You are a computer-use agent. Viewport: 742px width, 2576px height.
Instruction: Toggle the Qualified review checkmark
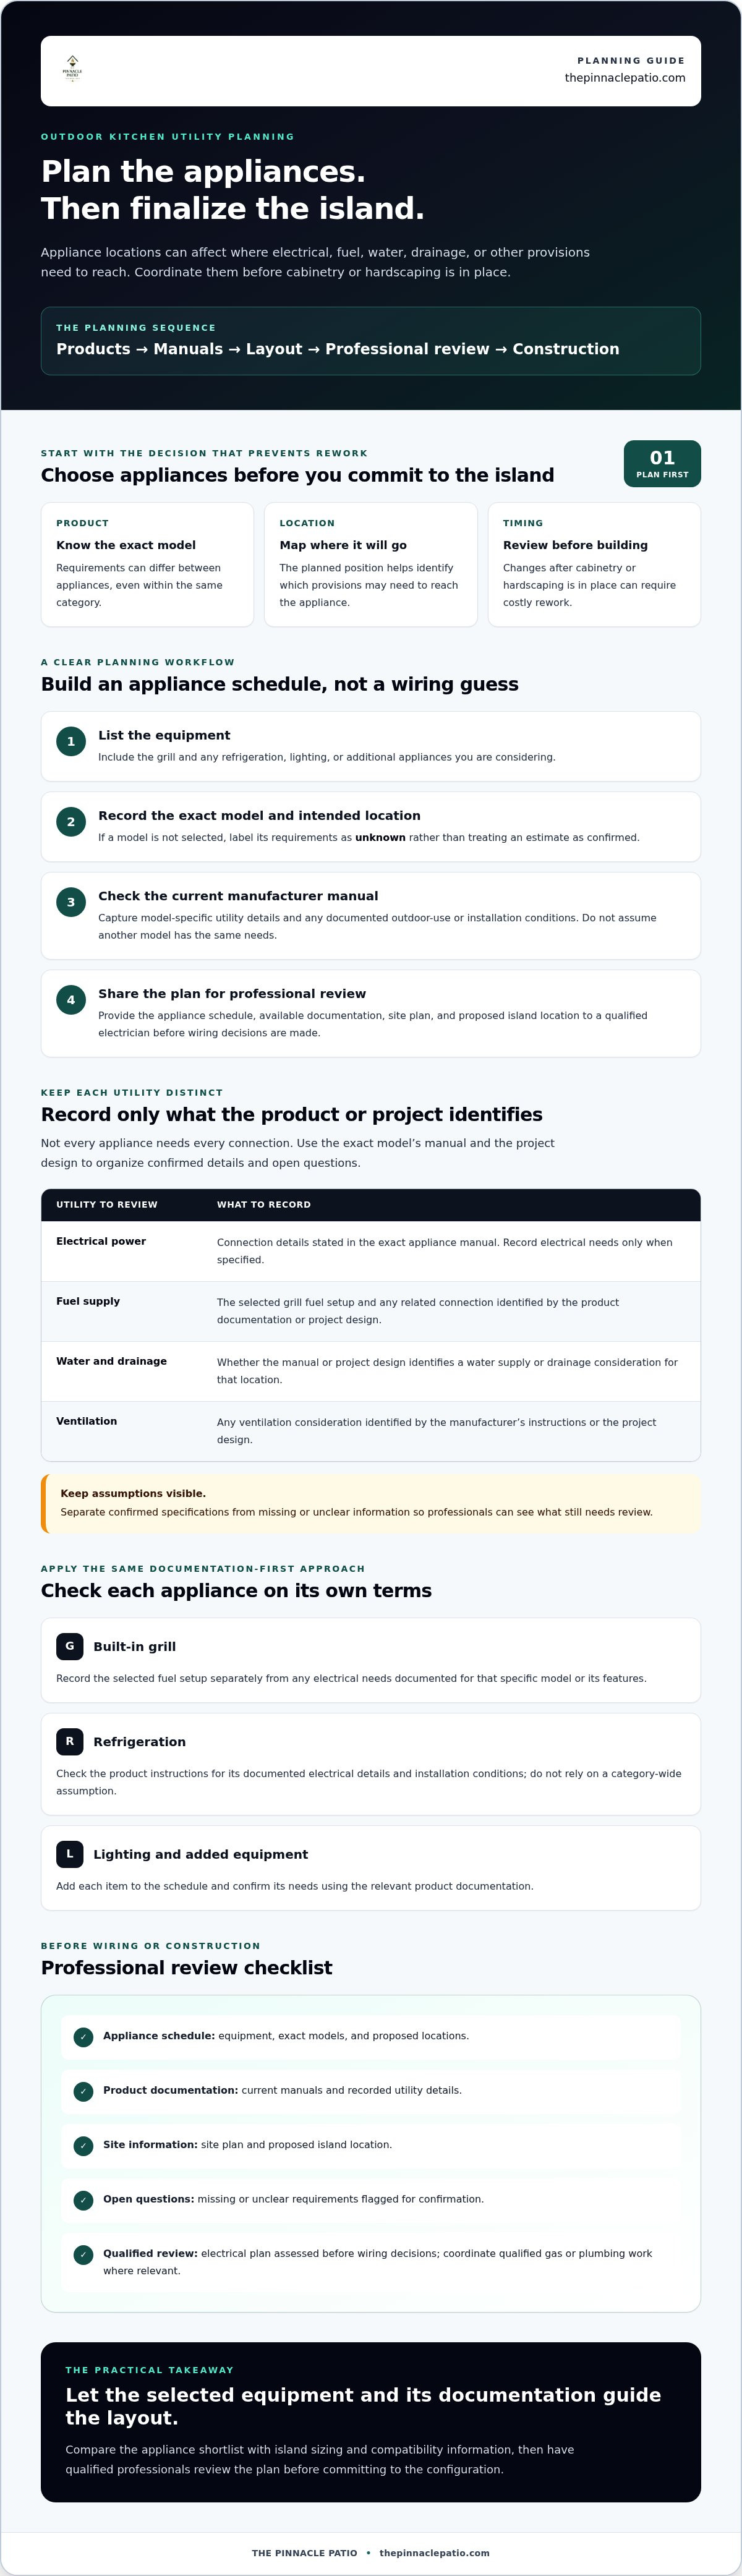84,2254
